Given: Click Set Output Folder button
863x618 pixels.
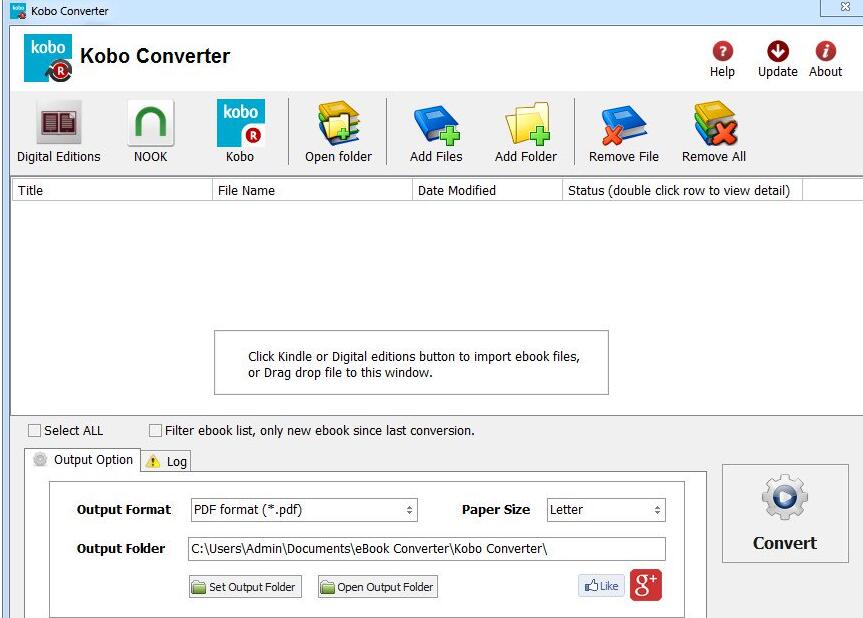Looking at the screenshot, I should coord(245,587).
